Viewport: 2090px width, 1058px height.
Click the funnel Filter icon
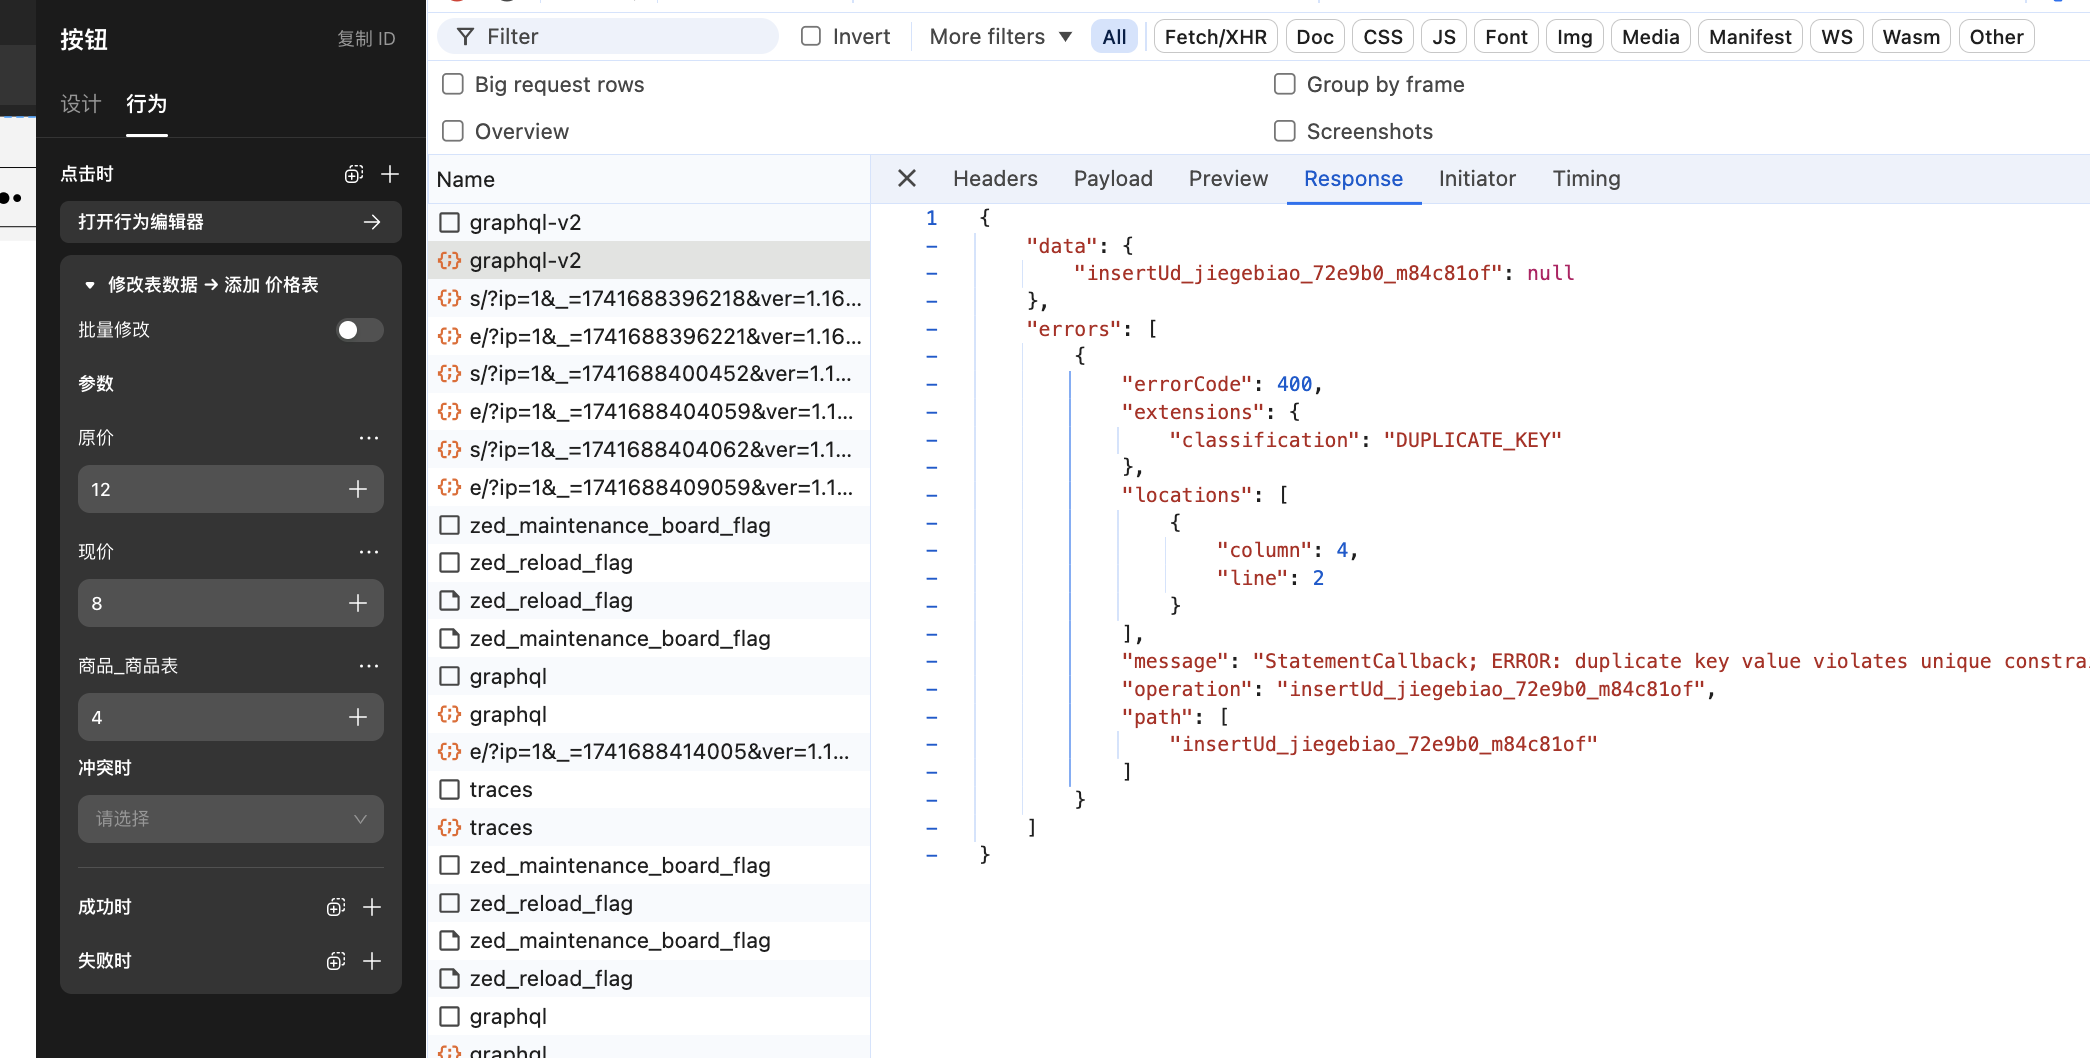[x=465, y=37]
